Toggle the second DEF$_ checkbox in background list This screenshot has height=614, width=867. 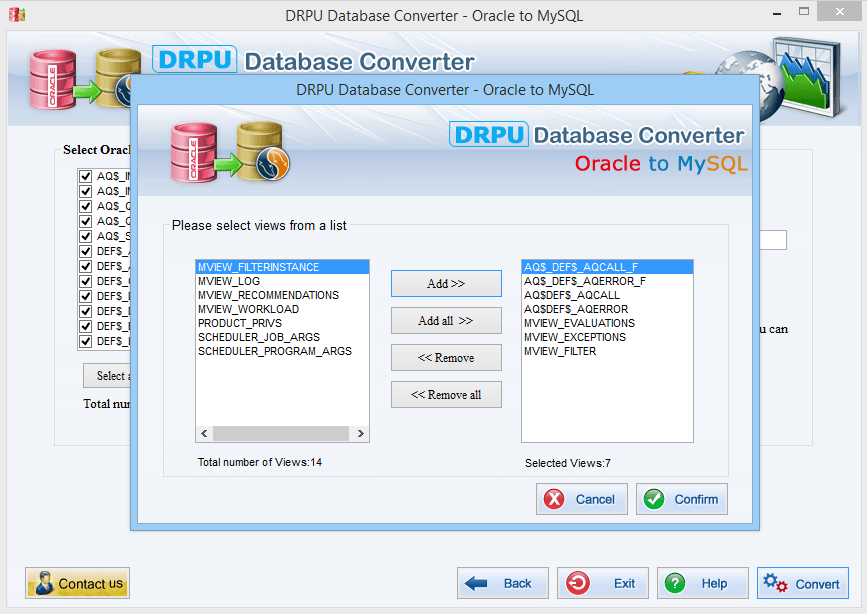click(86, 266)
